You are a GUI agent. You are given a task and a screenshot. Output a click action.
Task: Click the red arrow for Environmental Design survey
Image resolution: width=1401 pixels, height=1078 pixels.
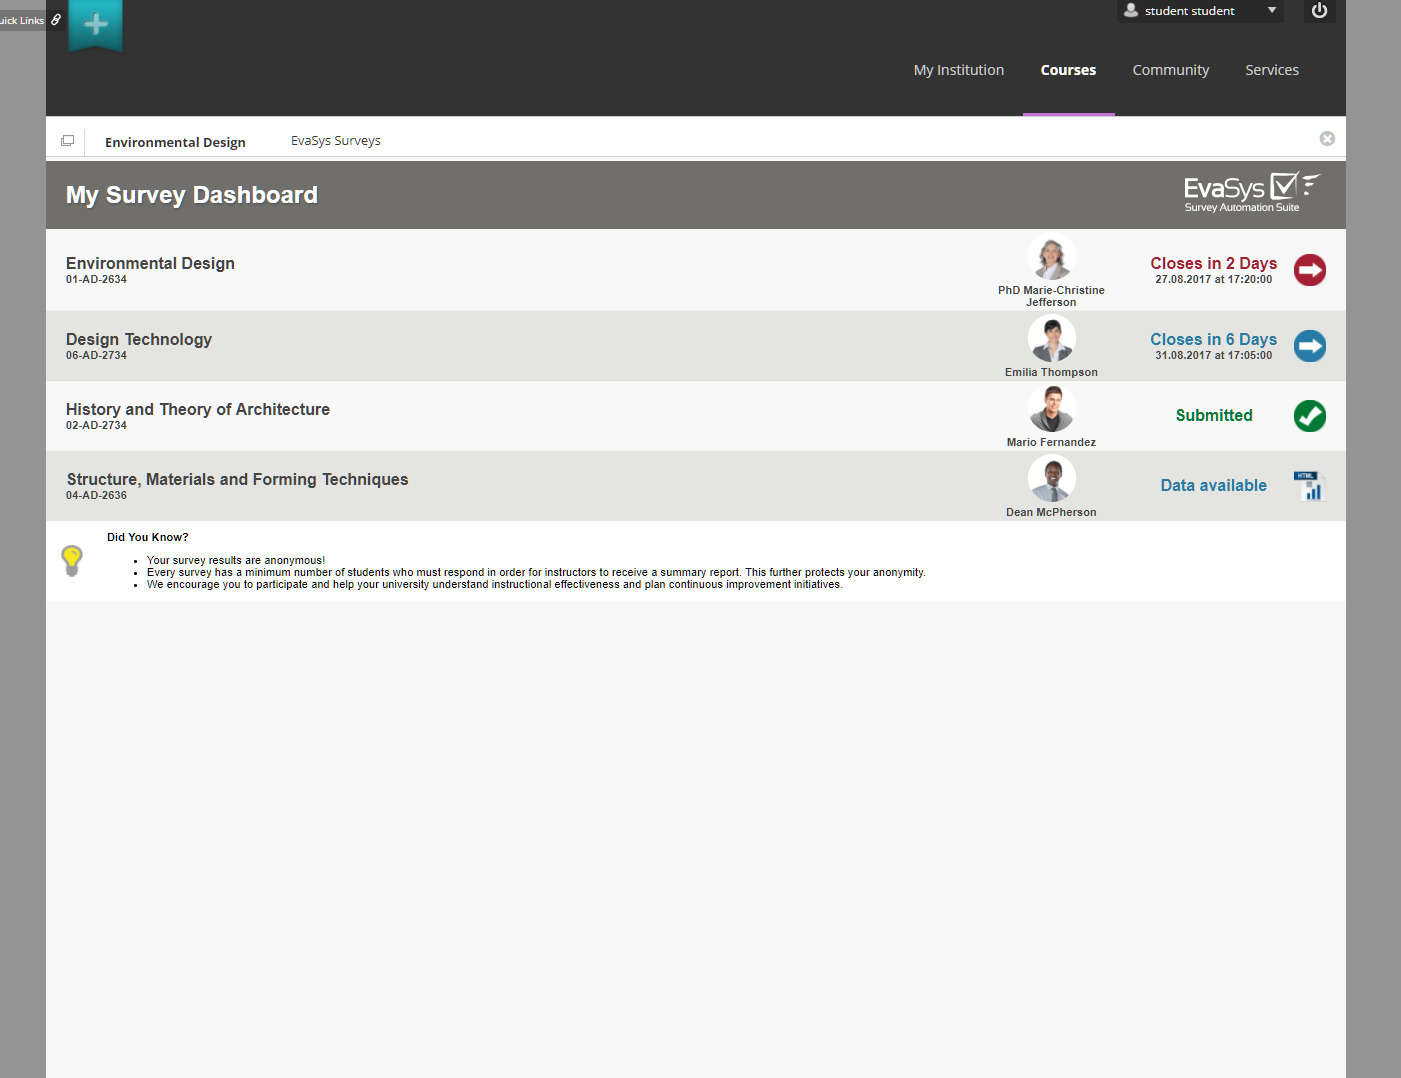pos(1309,270)
